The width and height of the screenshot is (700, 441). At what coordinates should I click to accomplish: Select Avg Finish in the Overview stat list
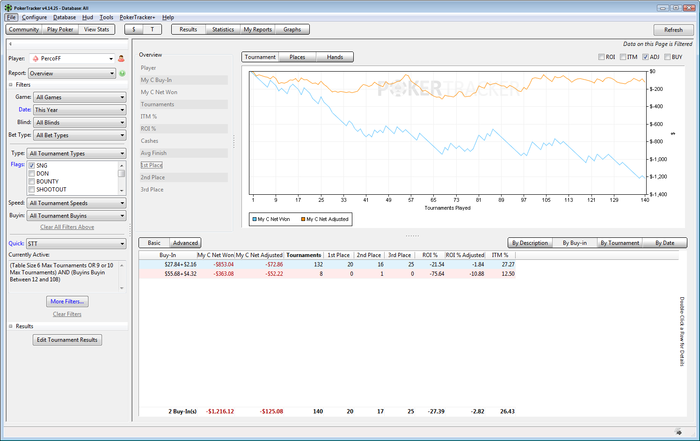pos(184,153)
